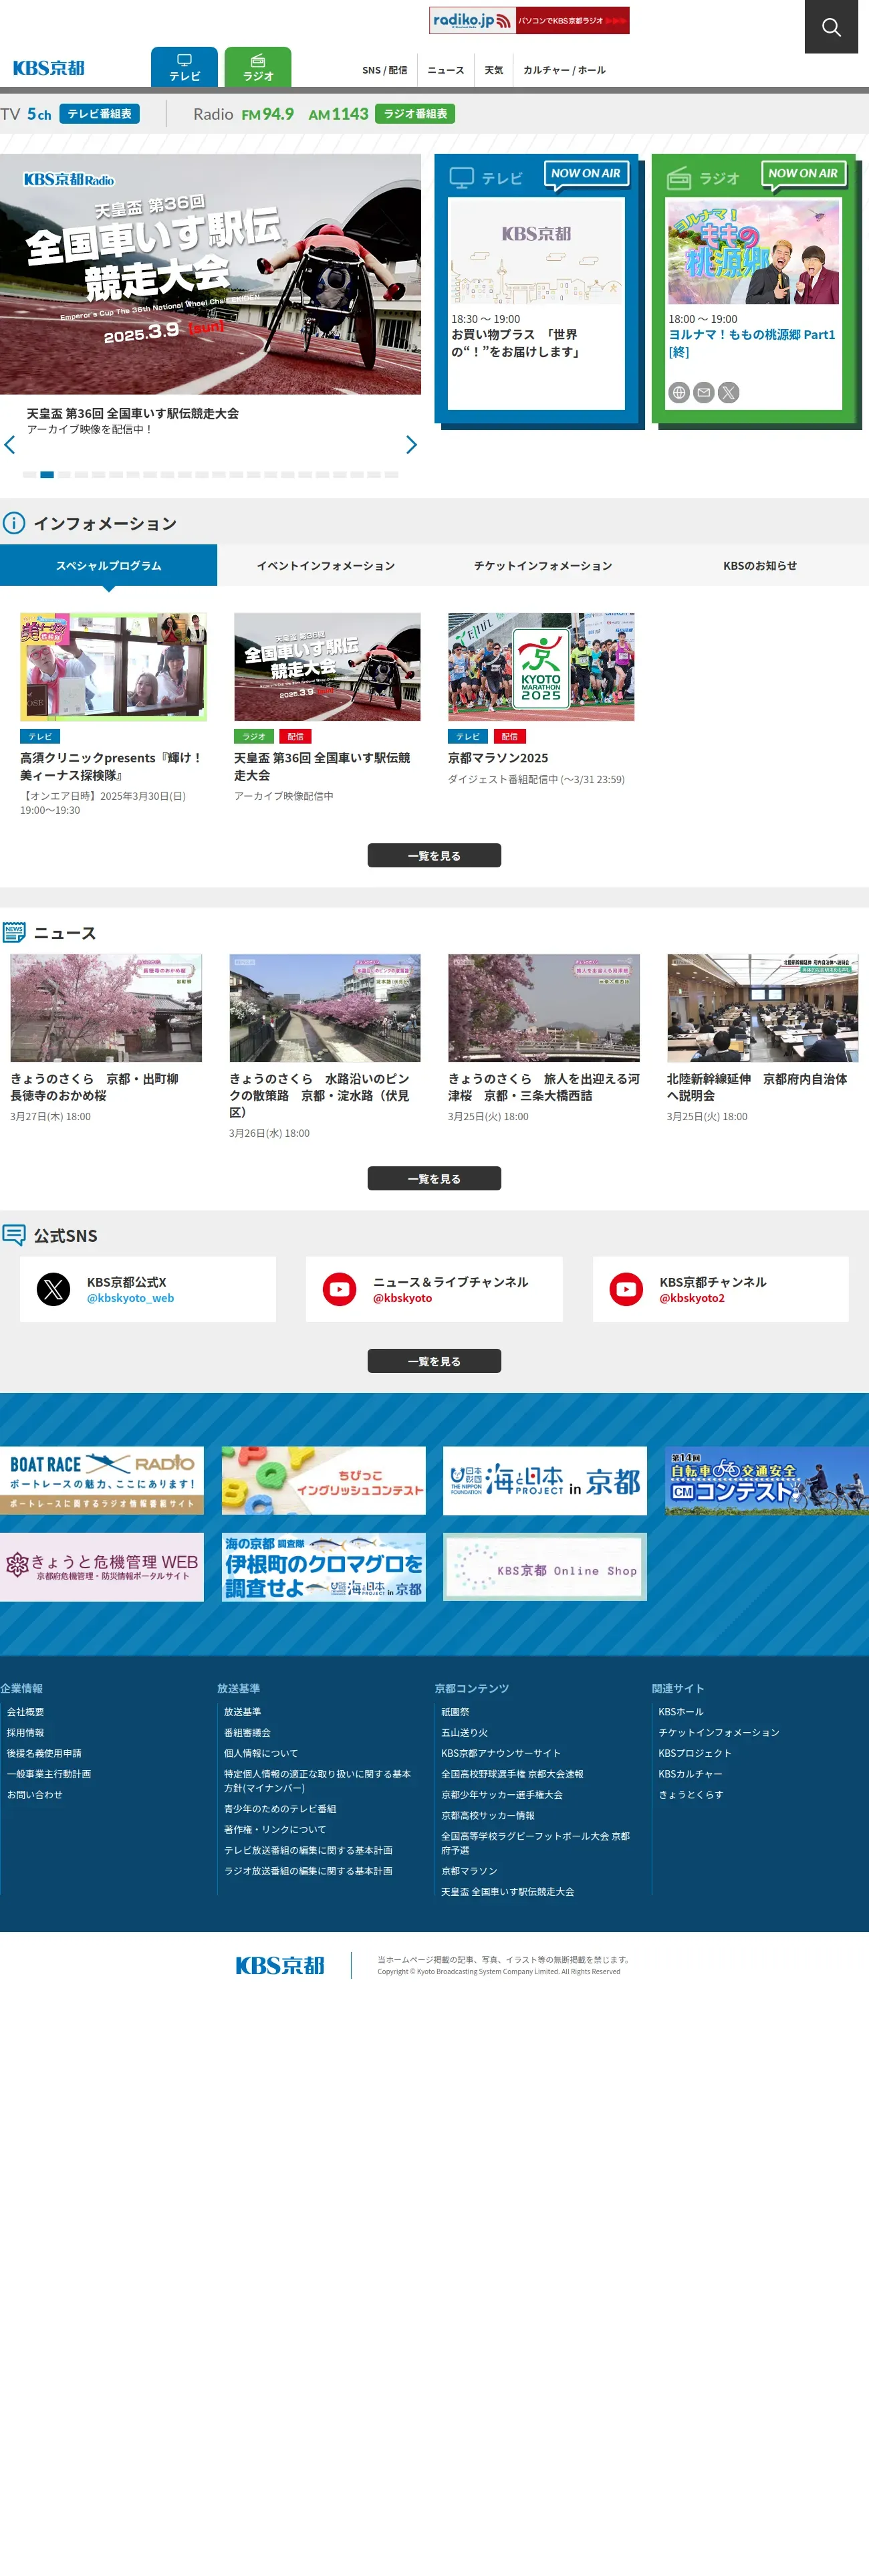Screen dimensions: 869x2576
Task: Select イベントインフォメーション tab
Action: [326, 565]
